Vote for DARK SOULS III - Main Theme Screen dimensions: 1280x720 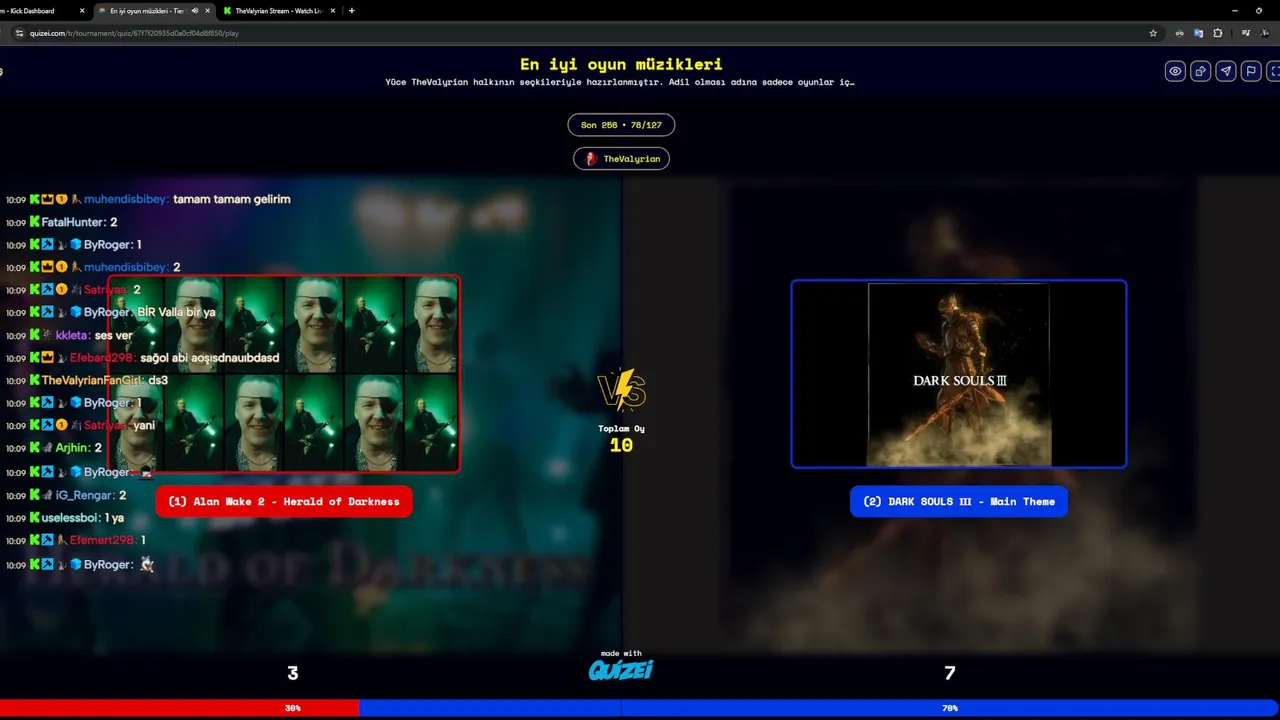(x=959, y=502)
